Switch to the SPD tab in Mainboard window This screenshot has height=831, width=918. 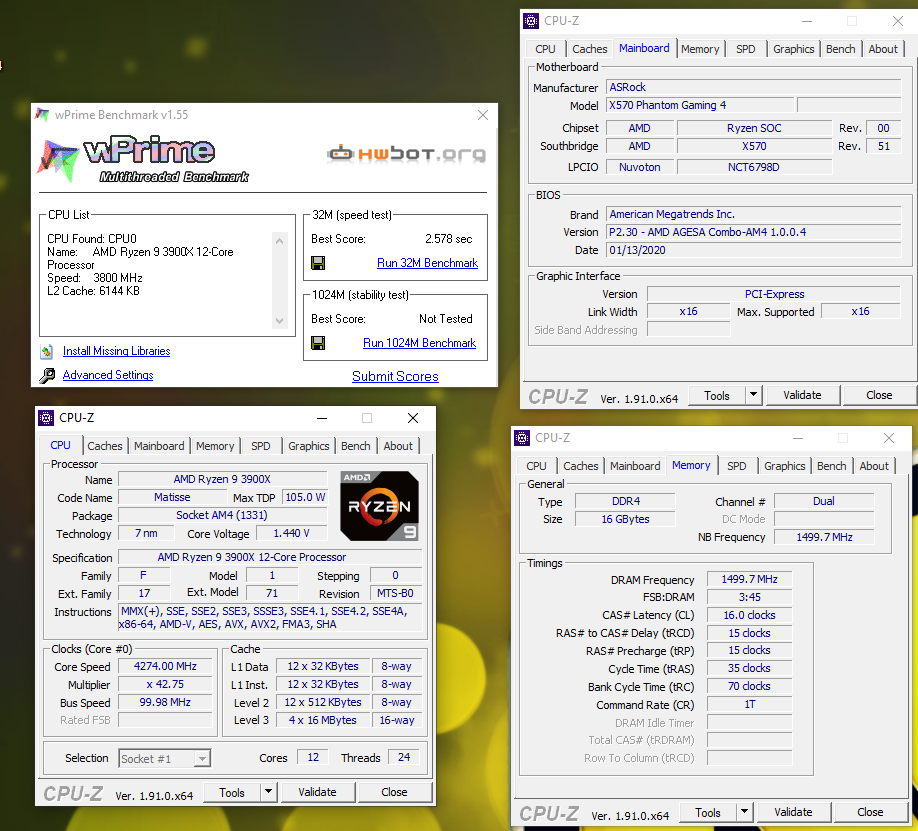pyautogui.click(x=745, y=49)
